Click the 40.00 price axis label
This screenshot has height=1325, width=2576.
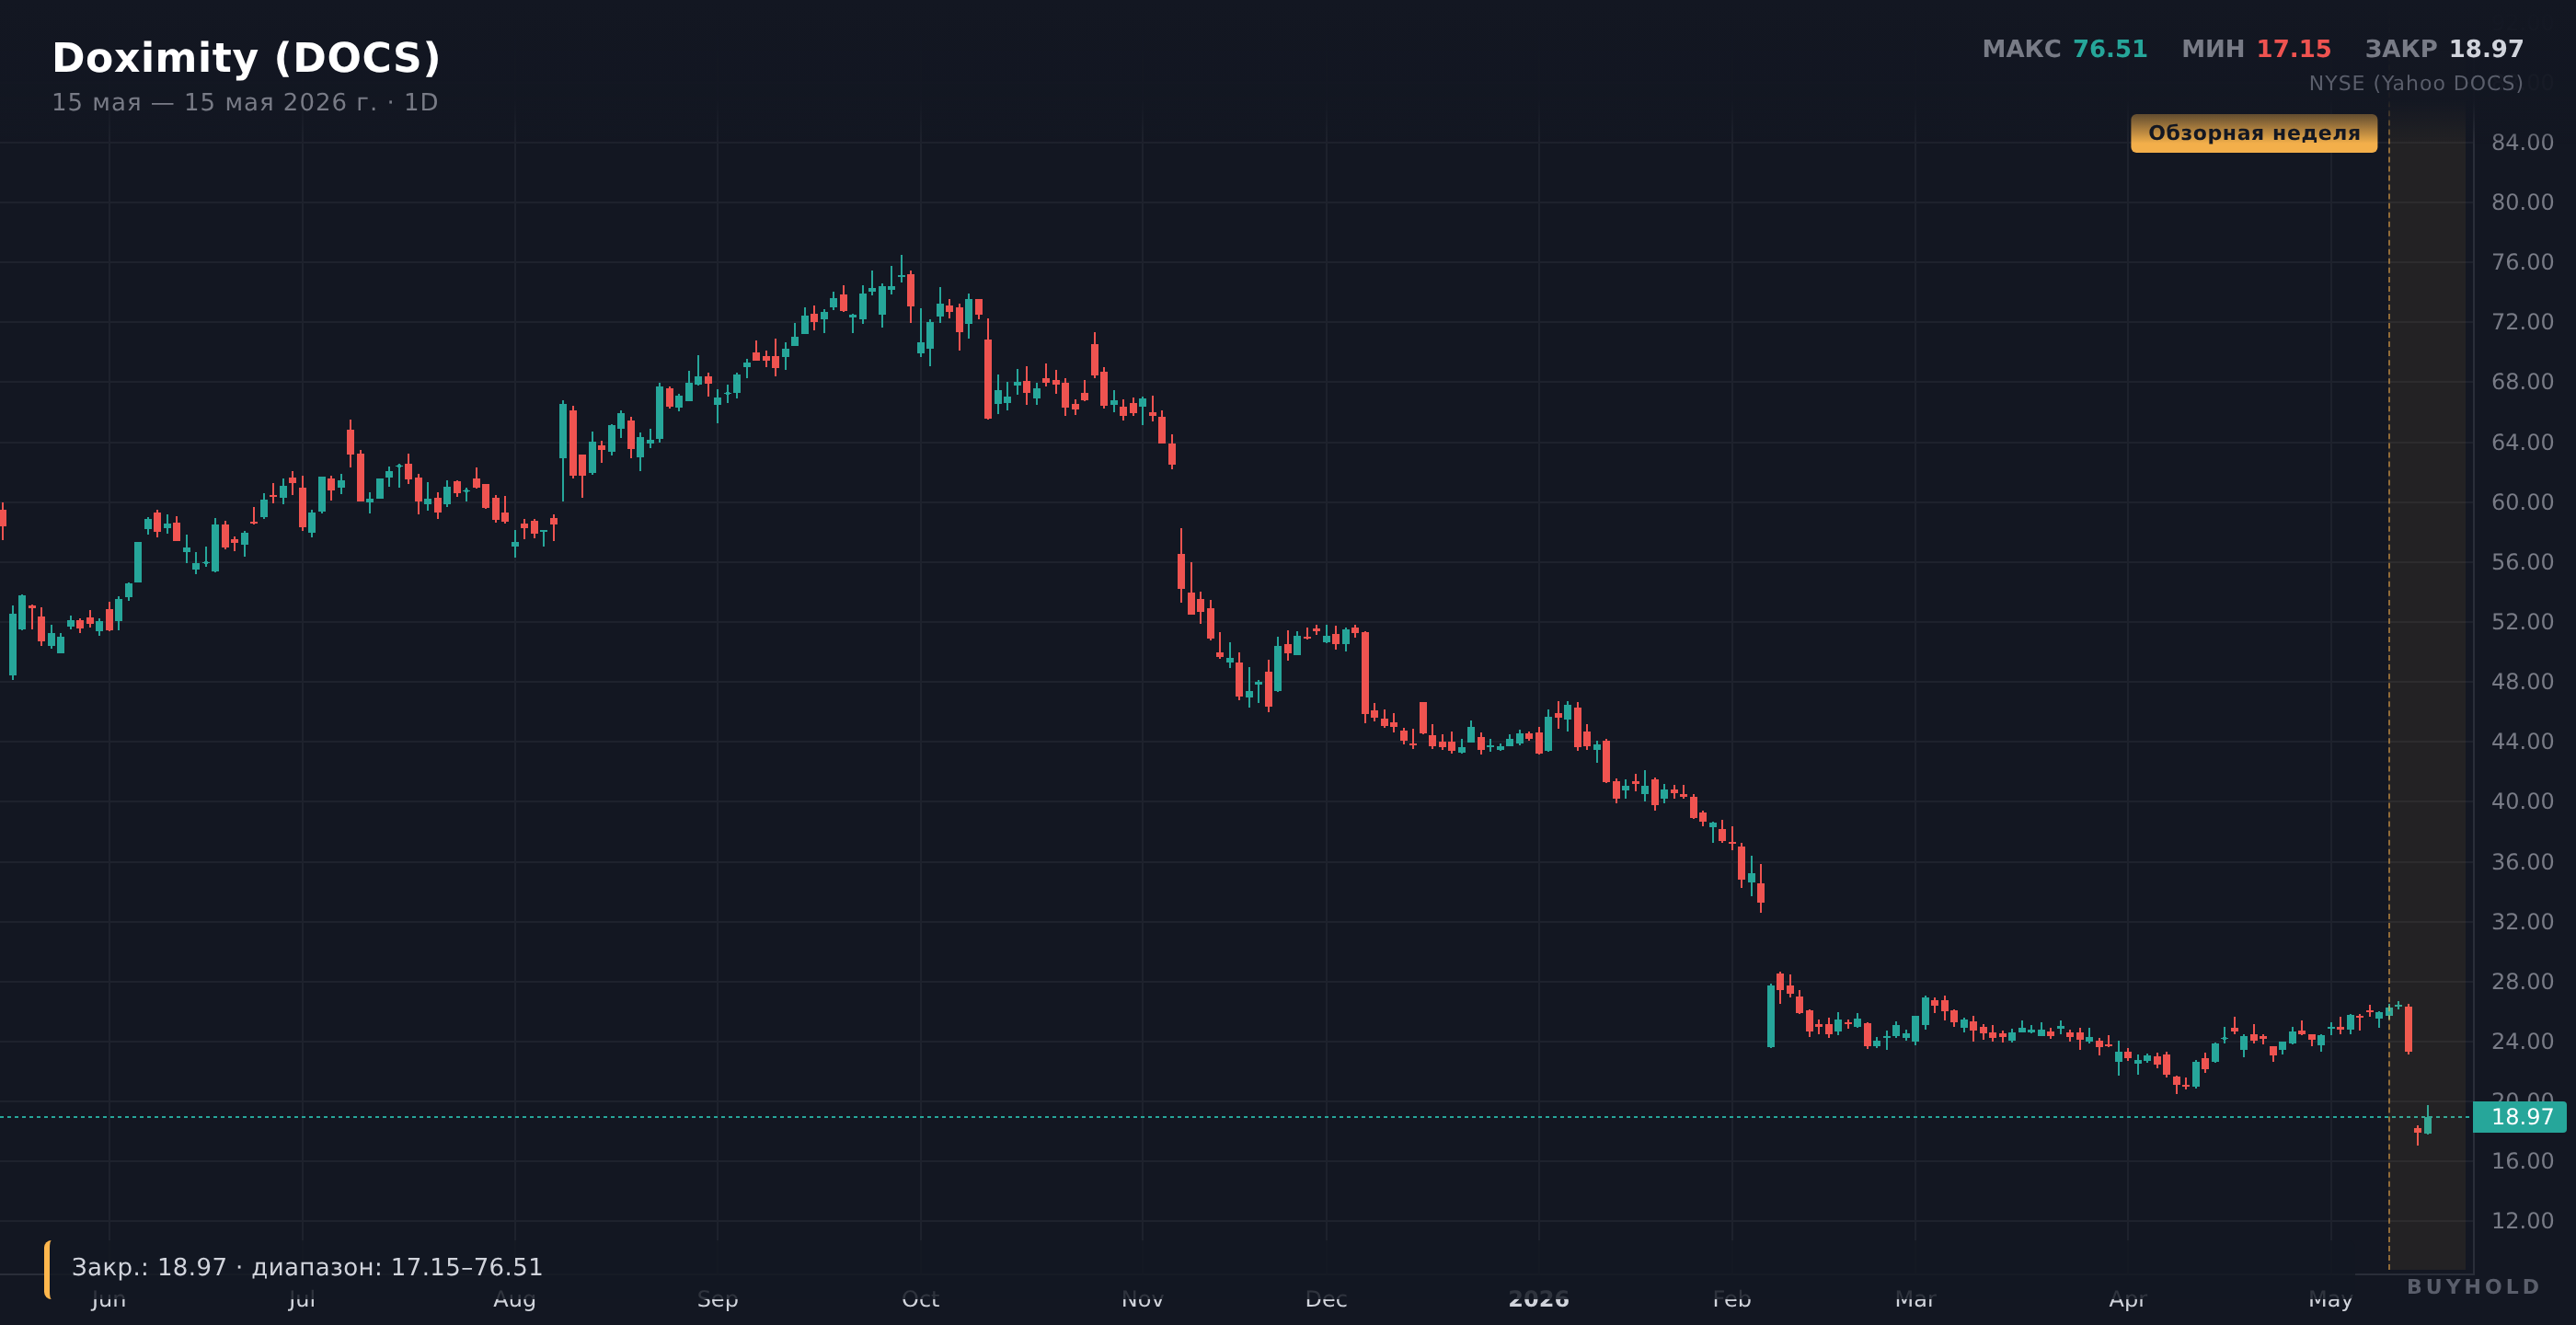2522,801
